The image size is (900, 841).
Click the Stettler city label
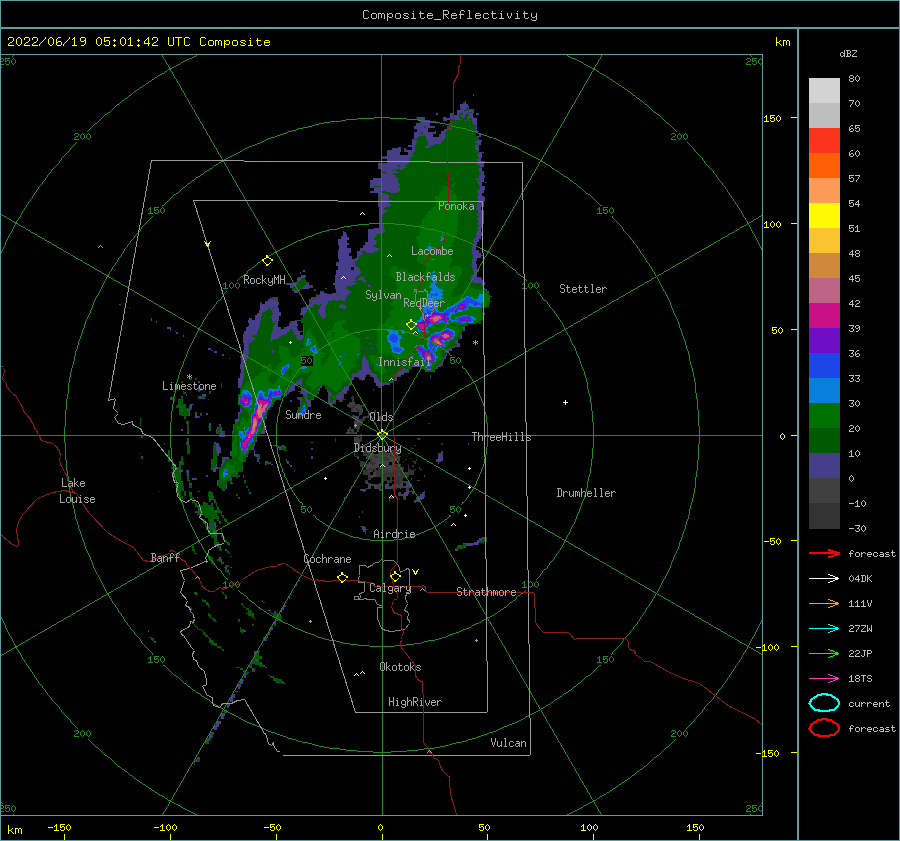[x=583, y=289]
